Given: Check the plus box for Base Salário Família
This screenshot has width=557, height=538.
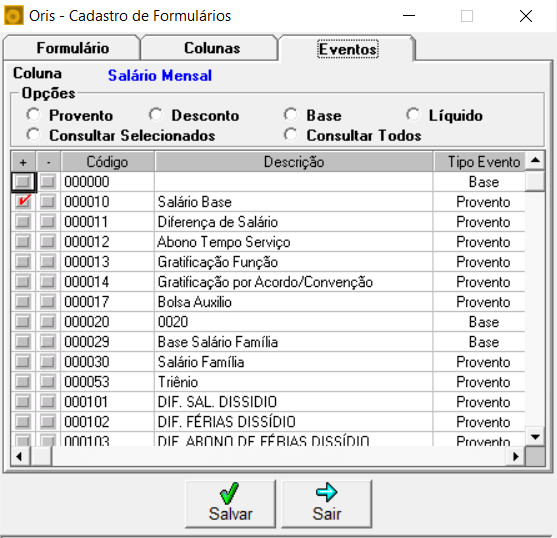Looking at the screenshot, I should coord(23,342).
